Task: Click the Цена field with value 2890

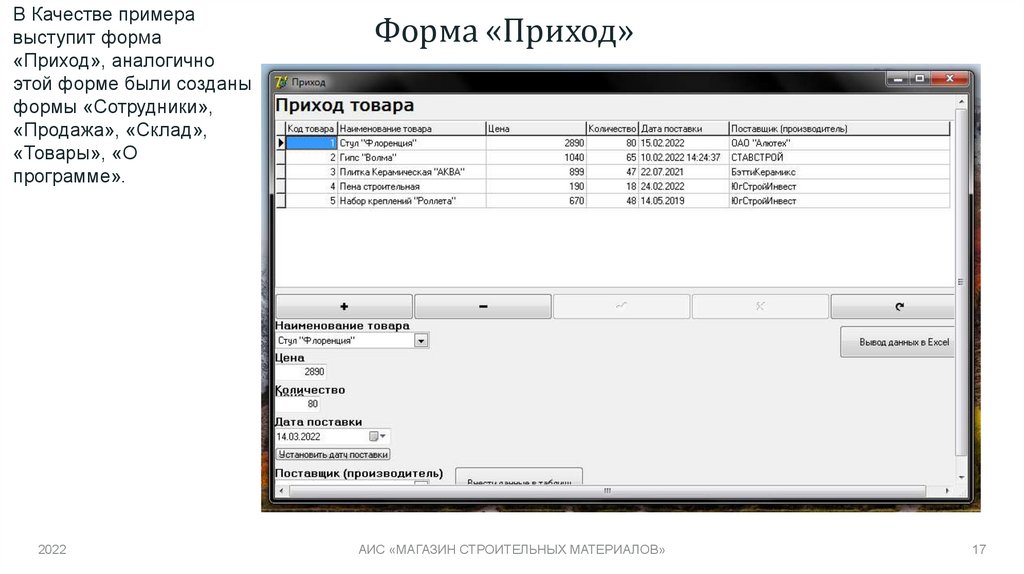Action: [301, 372]
